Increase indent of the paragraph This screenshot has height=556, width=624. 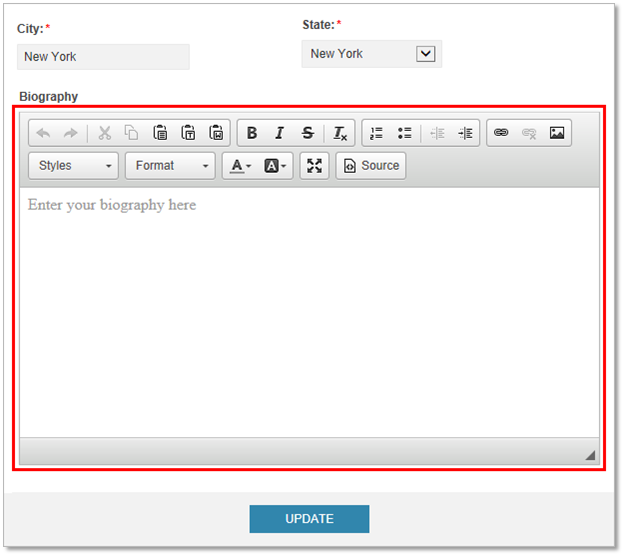pos(465,133)
